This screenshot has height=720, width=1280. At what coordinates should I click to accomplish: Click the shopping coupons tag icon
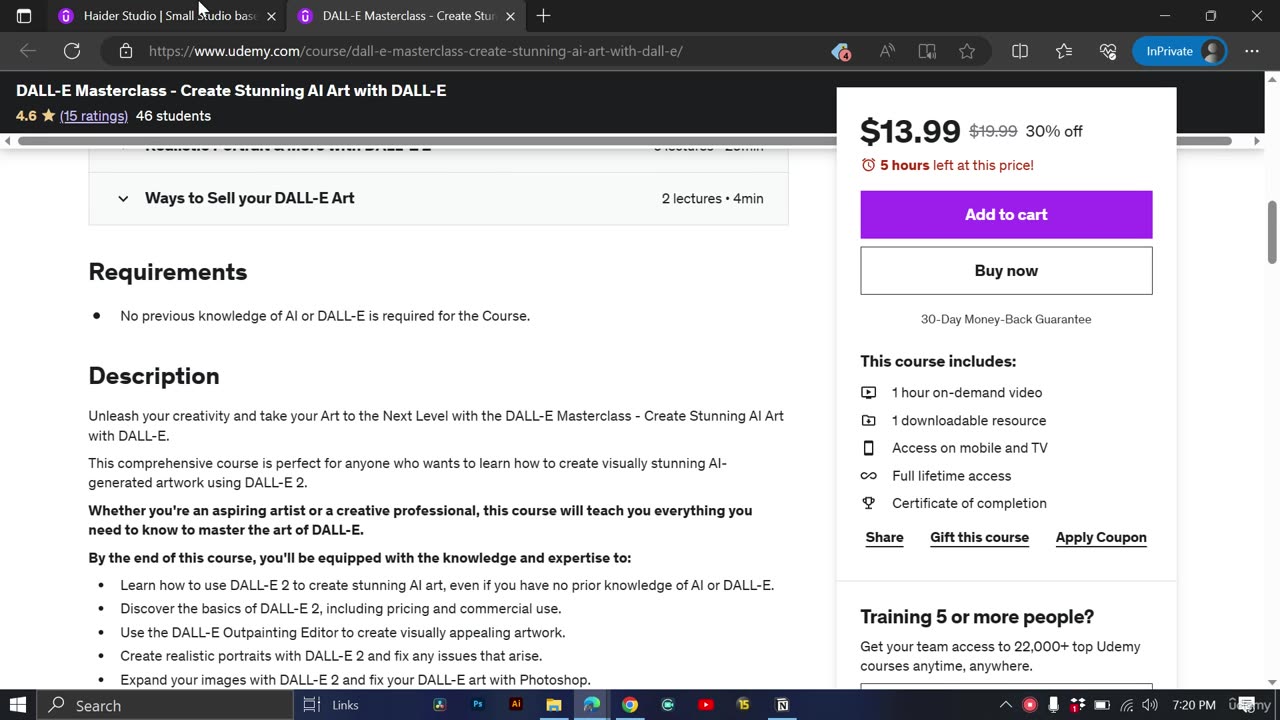(841, 51)
